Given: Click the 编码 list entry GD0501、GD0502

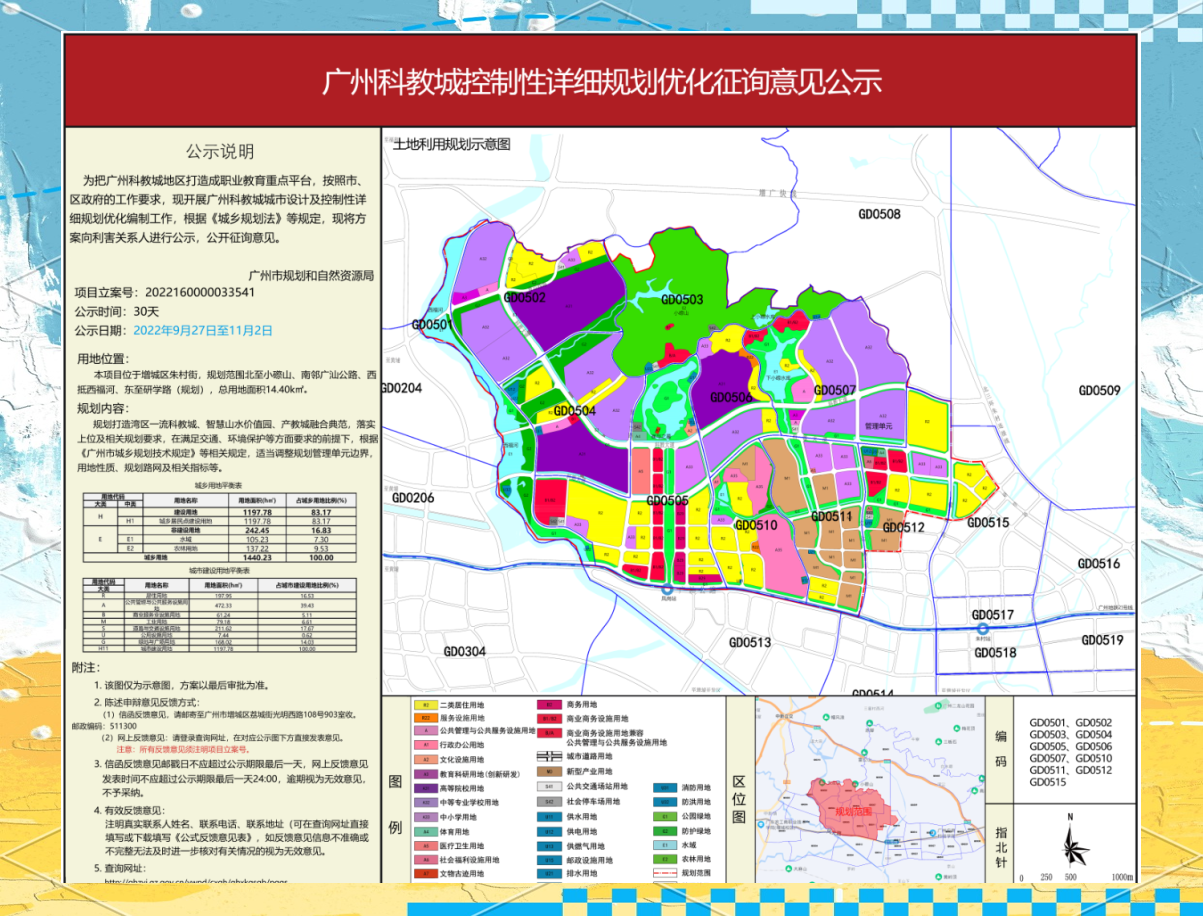Looking at the screenshot, I should [1070, 722].
